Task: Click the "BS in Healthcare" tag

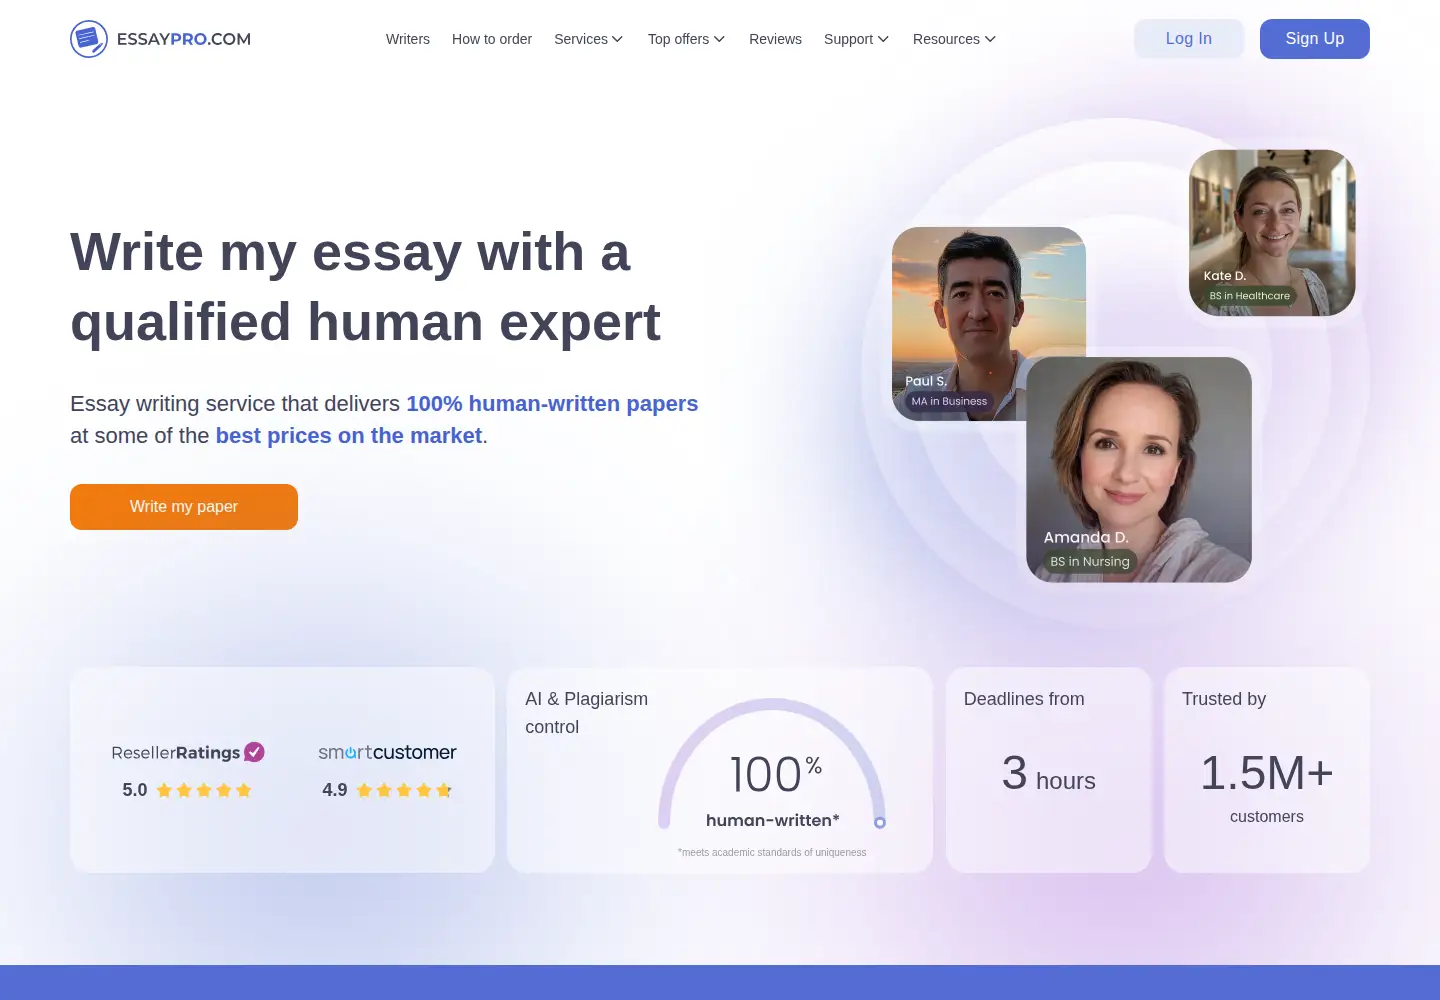Action: (x=1250, y=296)
